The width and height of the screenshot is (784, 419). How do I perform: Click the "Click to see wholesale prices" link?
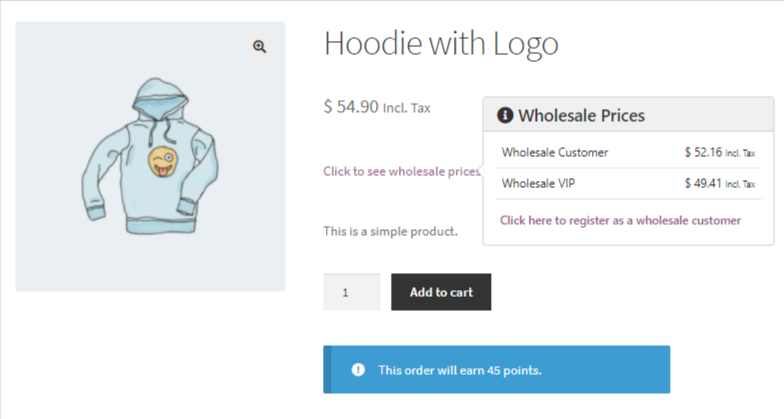(402, 171)
